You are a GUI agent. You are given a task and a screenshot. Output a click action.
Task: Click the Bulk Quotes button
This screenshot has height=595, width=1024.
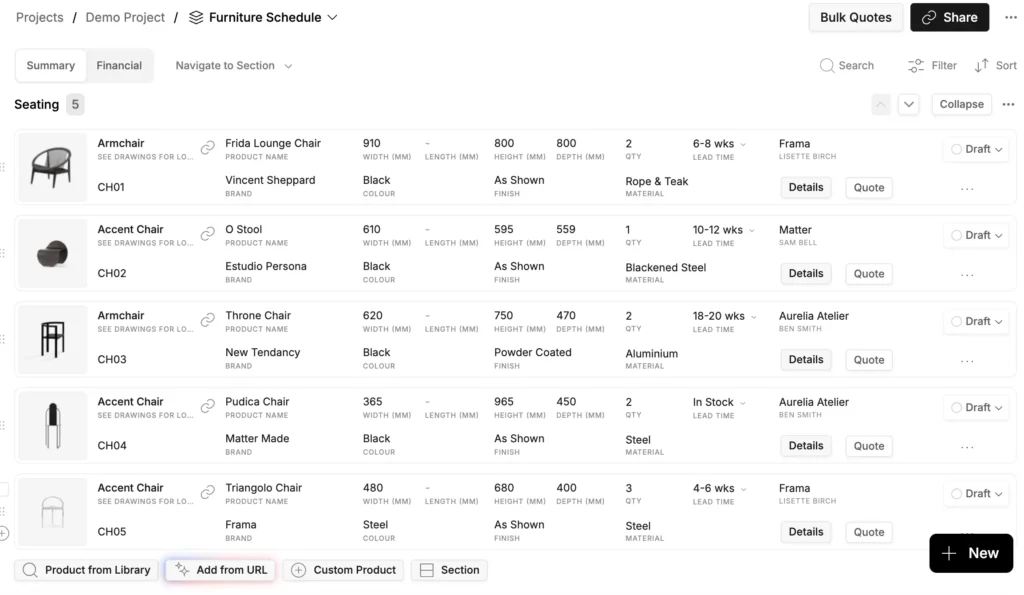856,17
